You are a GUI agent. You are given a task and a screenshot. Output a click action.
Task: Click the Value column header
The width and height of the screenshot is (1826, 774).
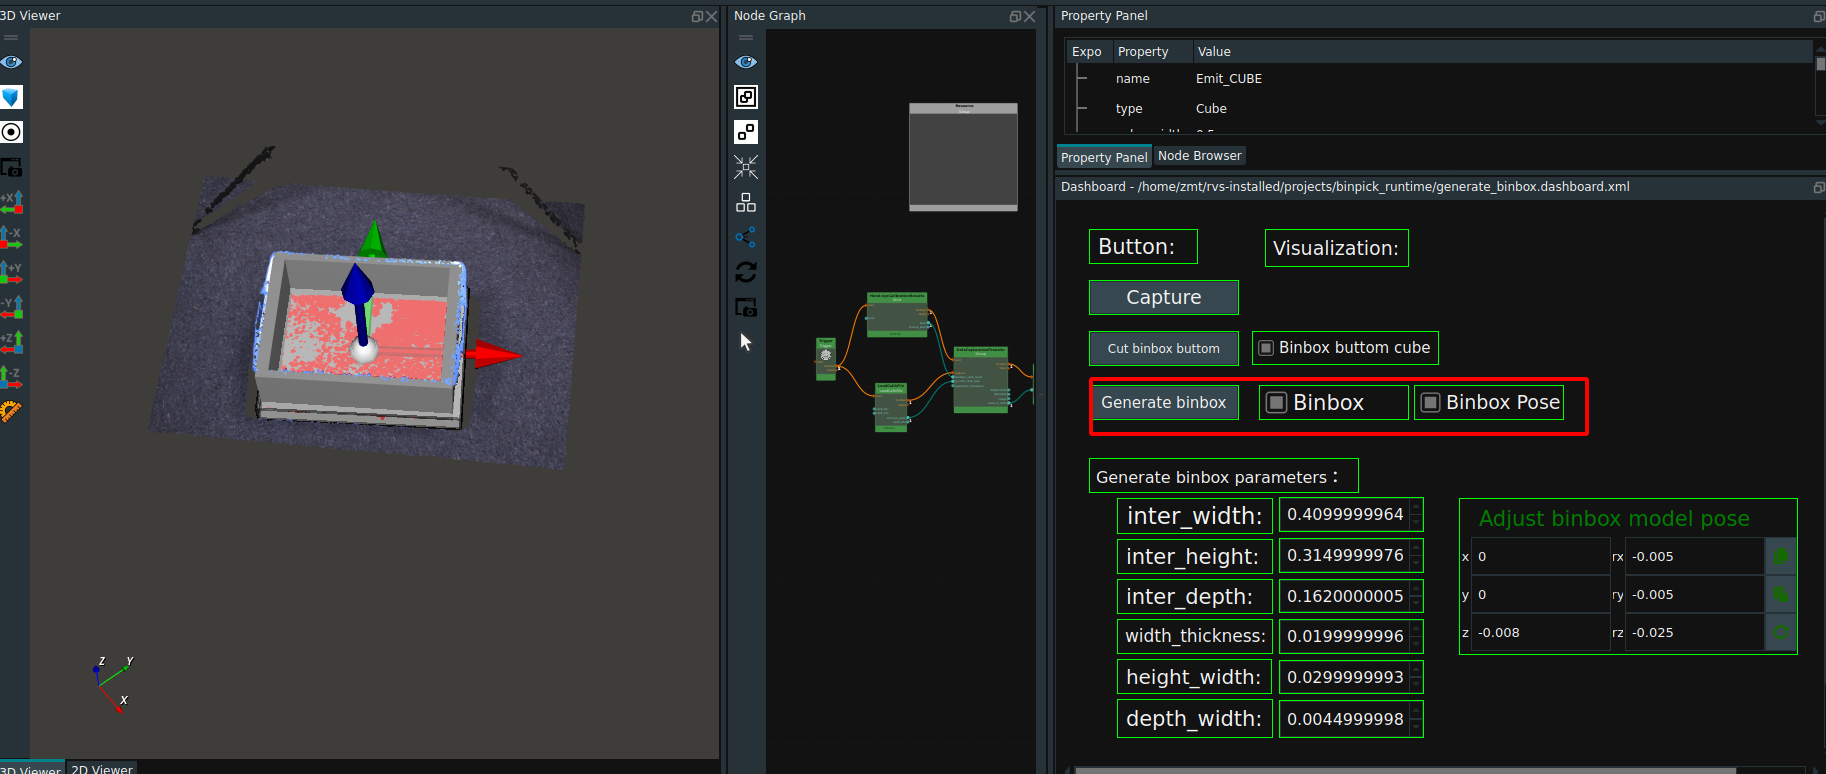(x=1504, y=51)
